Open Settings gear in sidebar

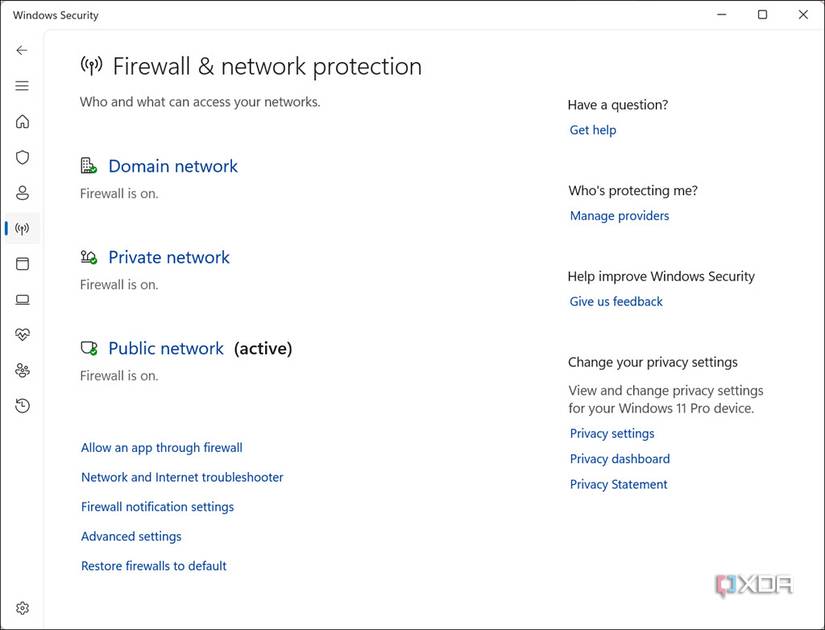tap(22, 608)
